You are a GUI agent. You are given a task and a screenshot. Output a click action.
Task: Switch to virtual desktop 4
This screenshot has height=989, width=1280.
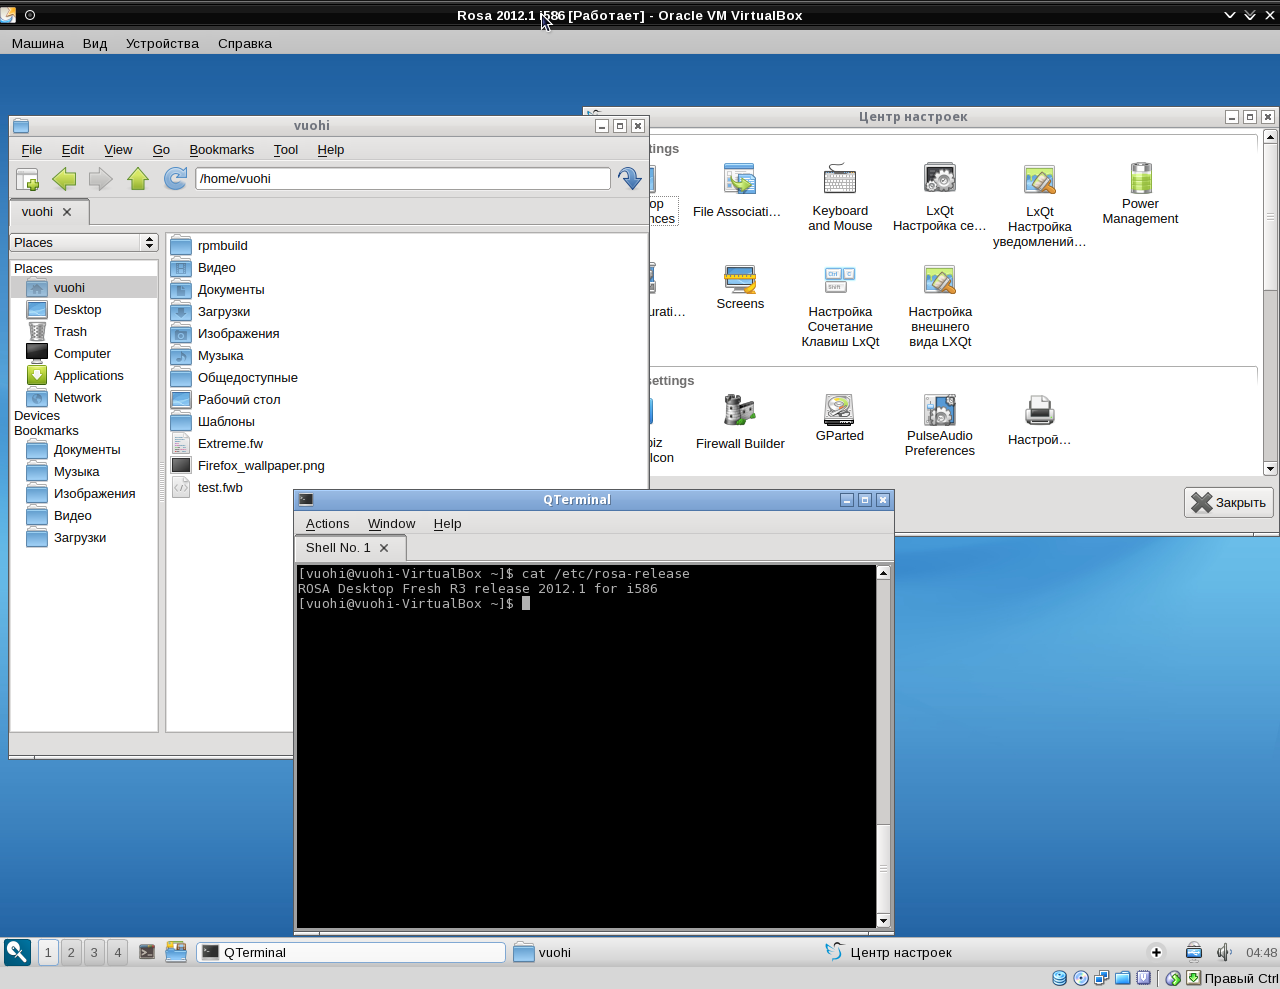pyautogui.click(x=118, y=953)
